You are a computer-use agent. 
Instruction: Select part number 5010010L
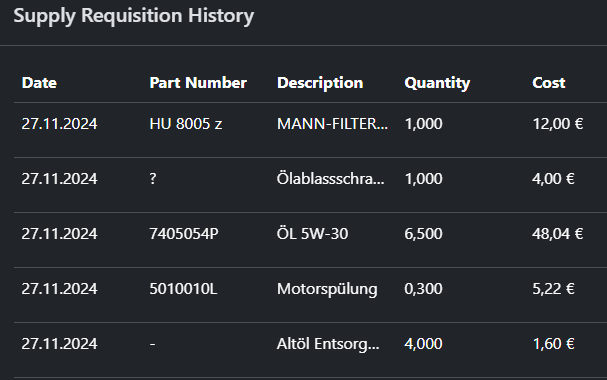183,289
